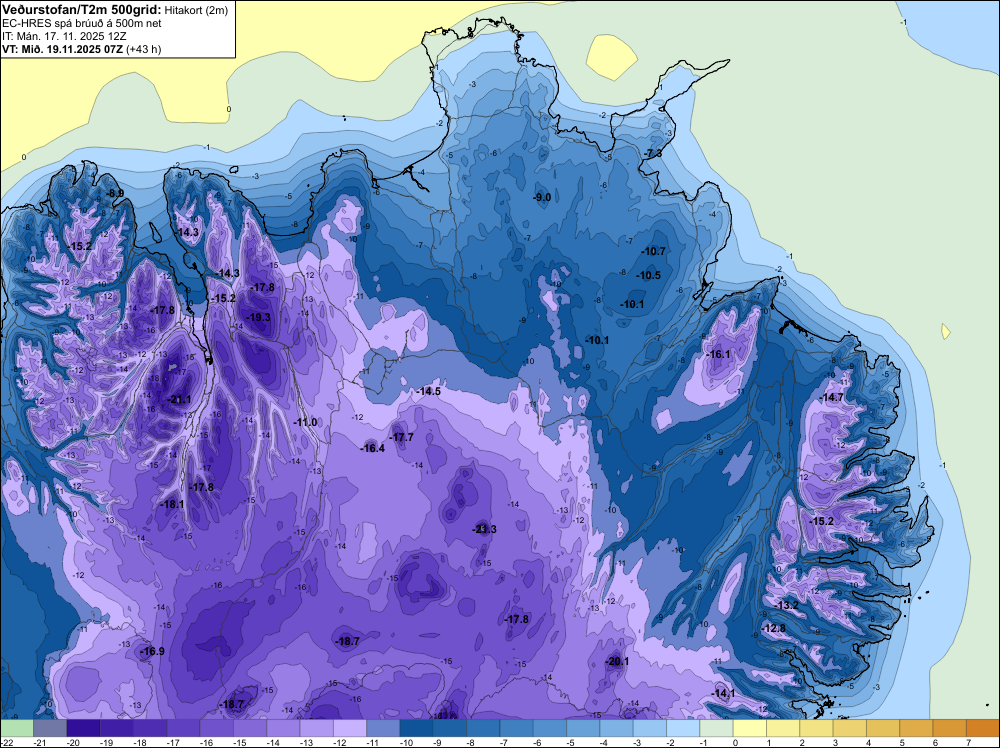This screenshot has height=748, width=1000.
Task: Click the initial time 'IT: Mán. 17. 11. 2025 12Z'
Action: tap(64, 36)
